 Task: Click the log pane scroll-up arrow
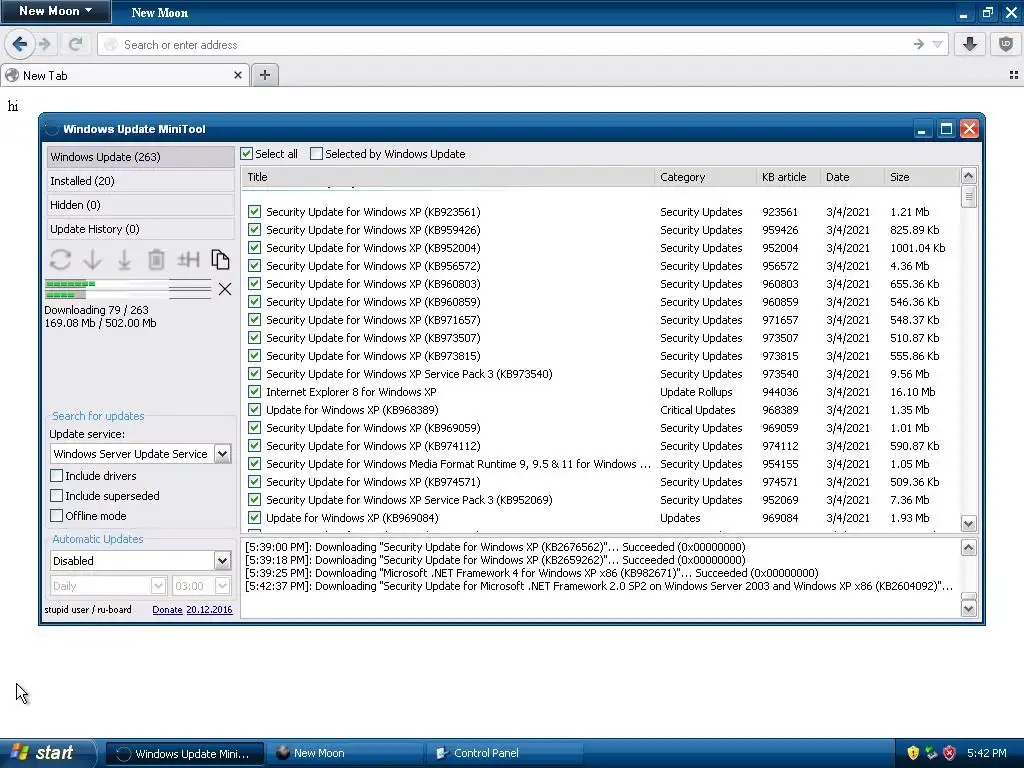968,547
